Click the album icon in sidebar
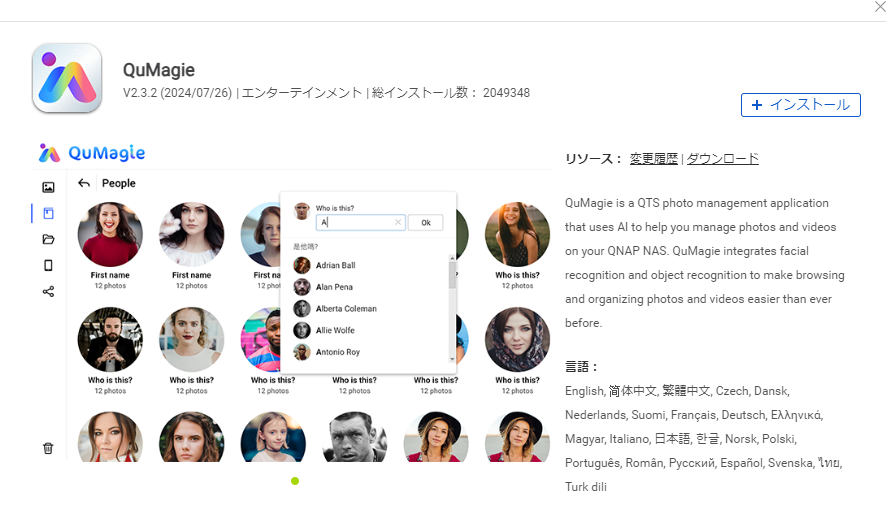Image resolution: width=886 pixels, height=529 pixels. (x=49, y=213)
